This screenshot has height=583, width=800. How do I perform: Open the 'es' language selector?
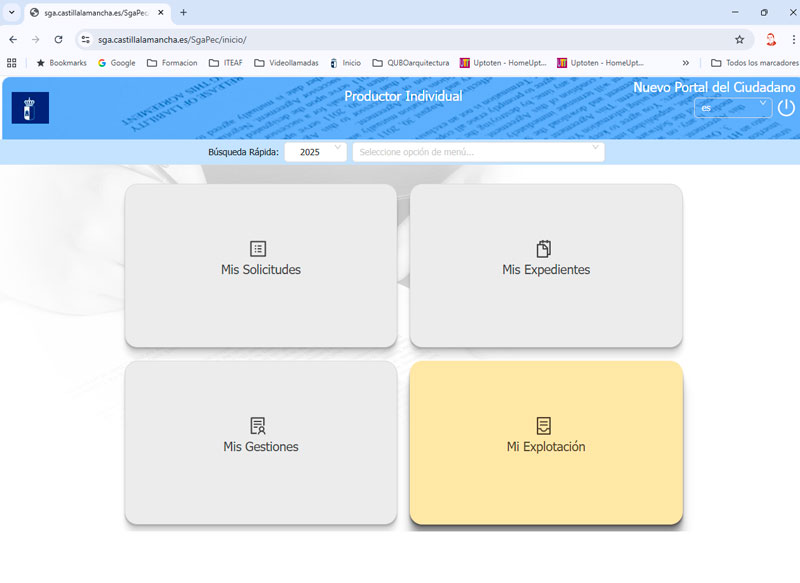tap(732, 107)
